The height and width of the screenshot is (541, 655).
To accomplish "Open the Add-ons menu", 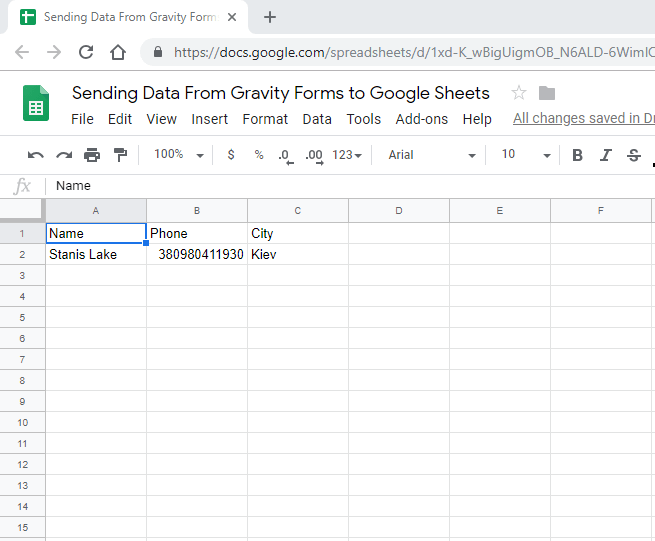I will (421, 119).
